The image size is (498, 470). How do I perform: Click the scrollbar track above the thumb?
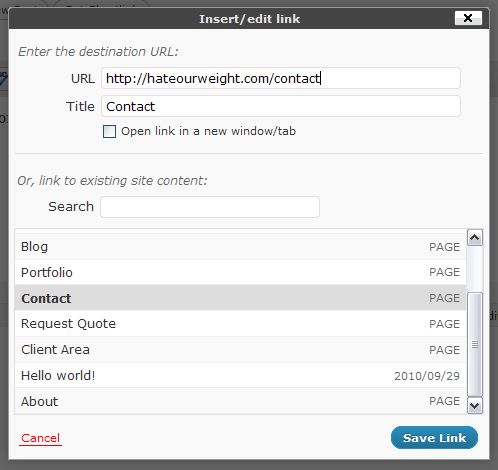click(475, 269)
